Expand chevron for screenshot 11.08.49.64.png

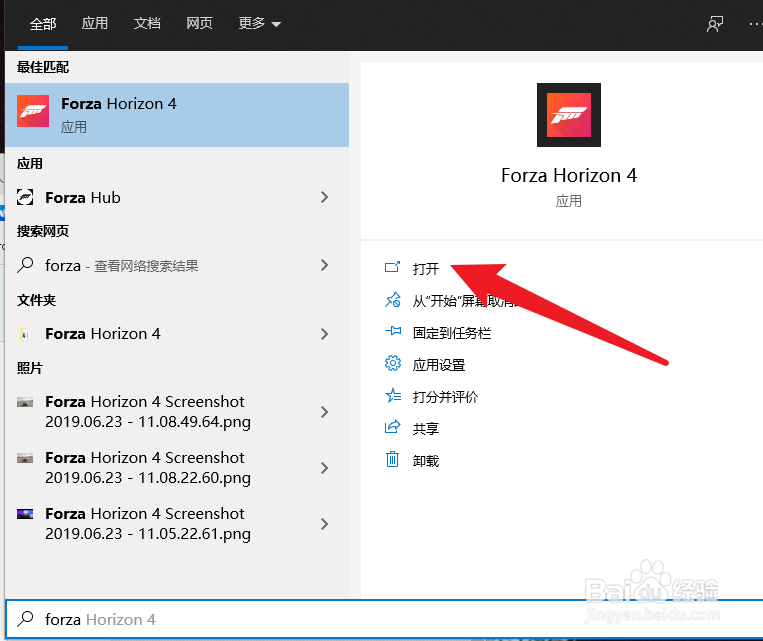coord(325,412)
